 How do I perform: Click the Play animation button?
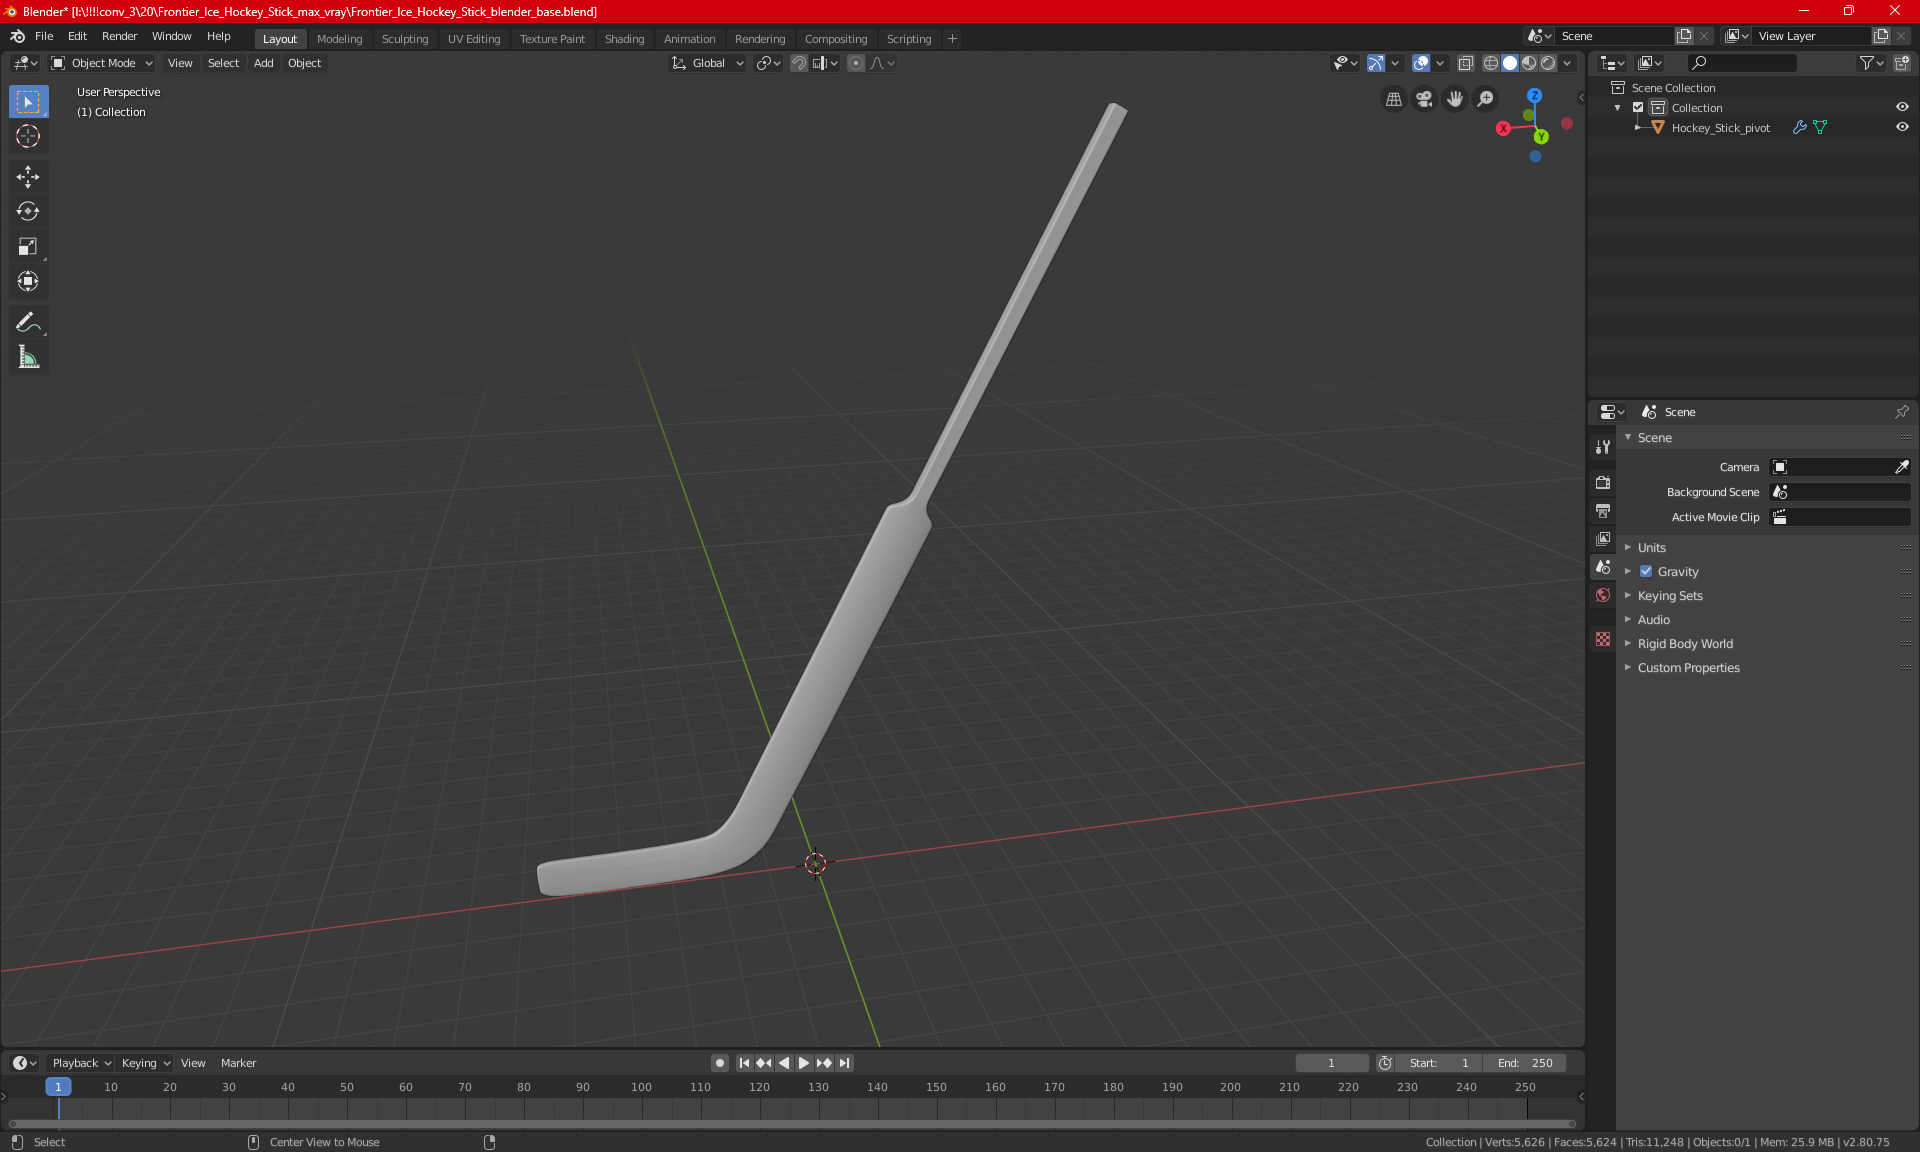coord(803,1063)
